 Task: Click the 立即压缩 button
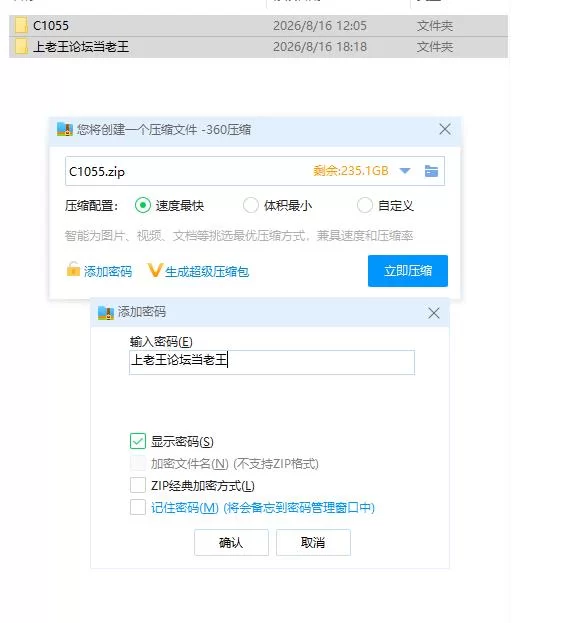tap(408, 271)
